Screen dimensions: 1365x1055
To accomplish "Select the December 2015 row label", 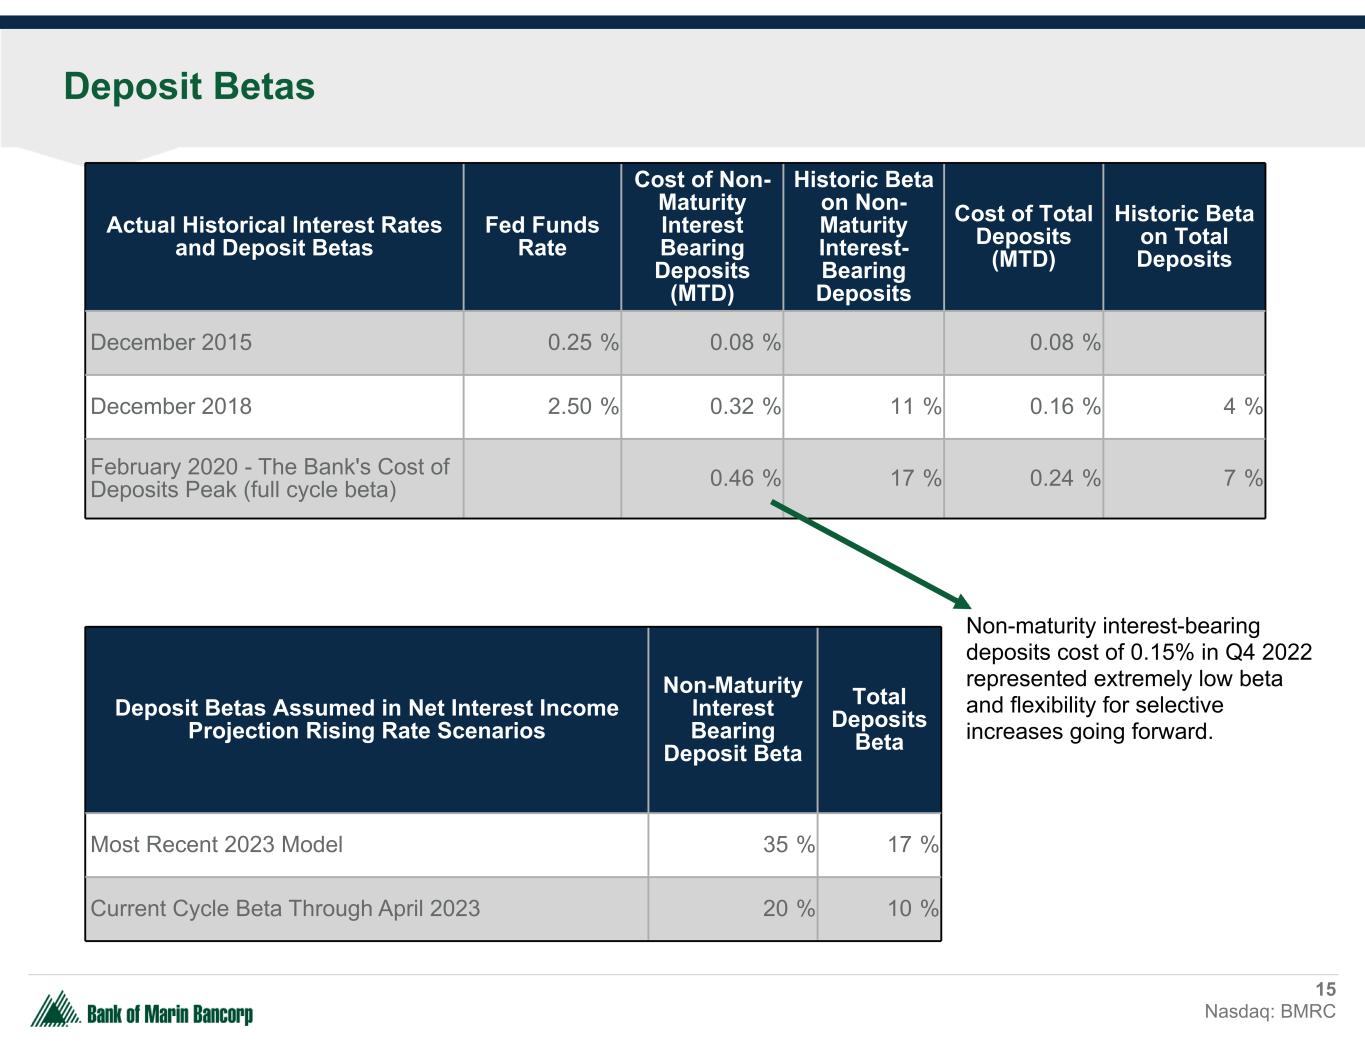I will point(171,342).
